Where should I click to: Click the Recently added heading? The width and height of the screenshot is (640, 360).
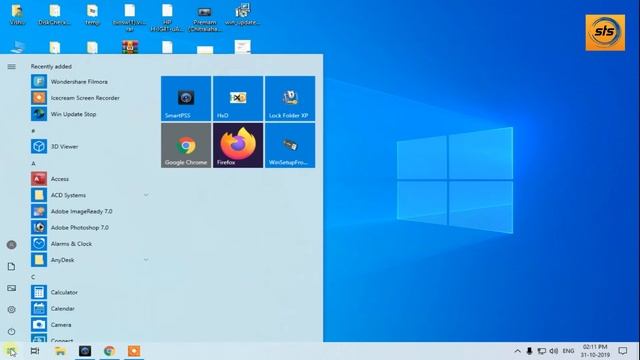(51, 67)
